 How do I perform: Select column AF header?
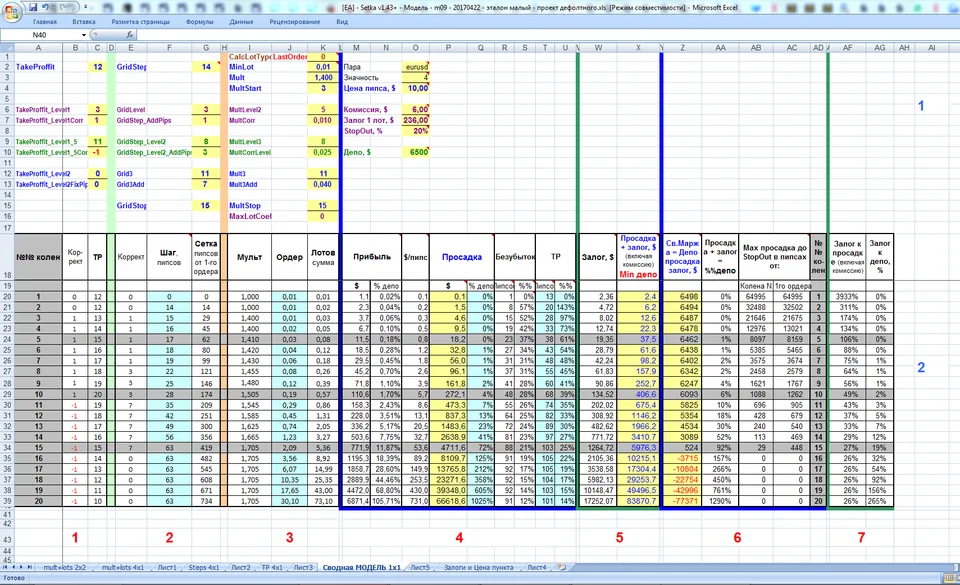(847, 48)
